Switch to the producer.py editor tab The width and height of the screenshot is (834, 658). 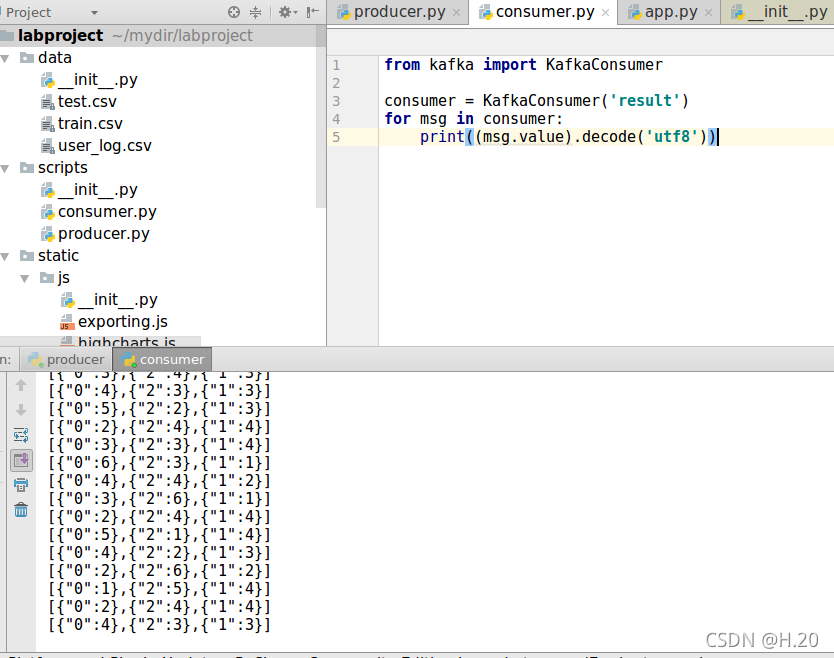pos(399,12)
